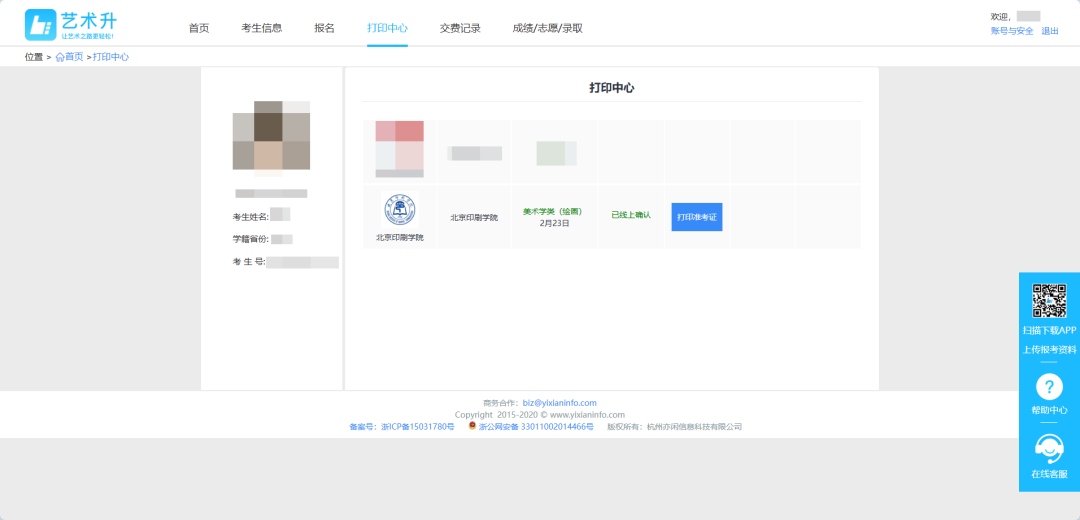
Task: Click 退出 logout link
Action: (x=1050, y=31)
